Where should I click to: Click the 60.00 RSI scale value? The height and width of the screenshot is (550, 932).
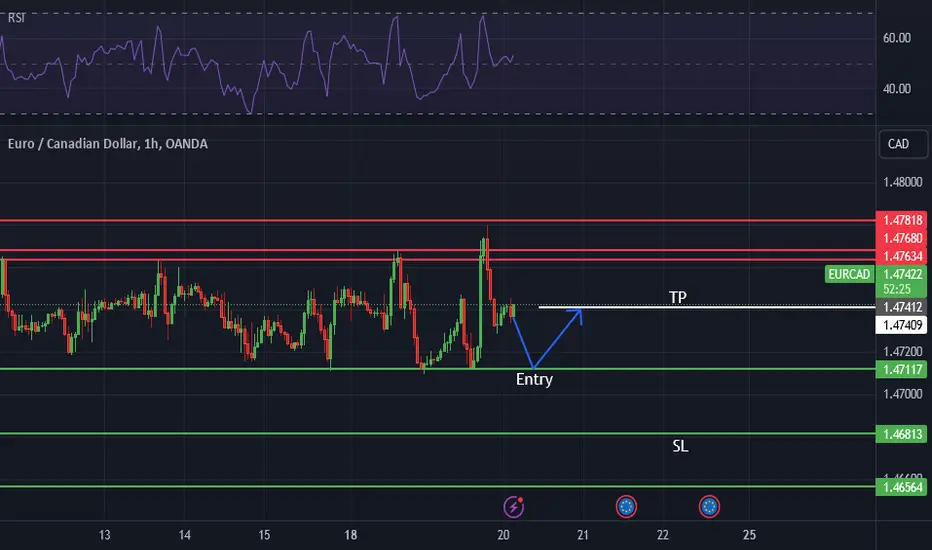(x=896, y=38)
